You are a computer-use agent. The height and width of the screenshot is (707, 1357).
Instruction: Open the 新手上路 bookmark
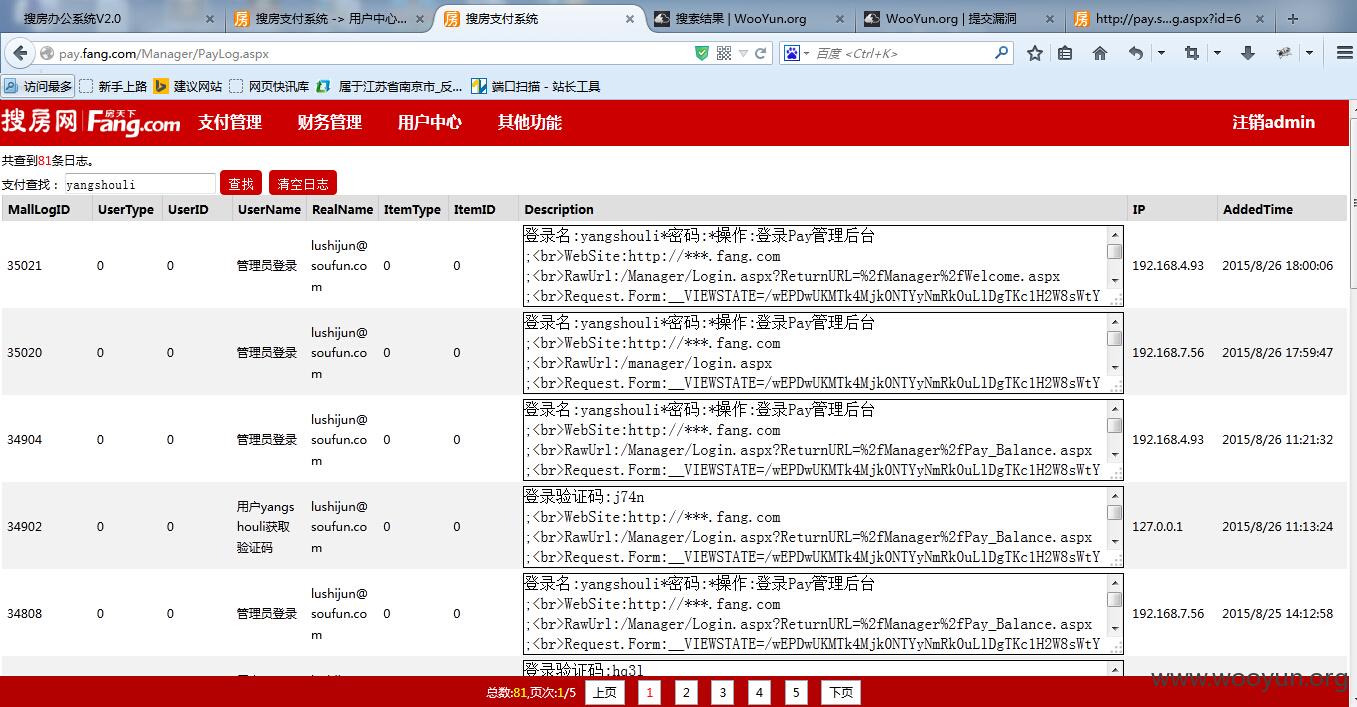point(113,86)
